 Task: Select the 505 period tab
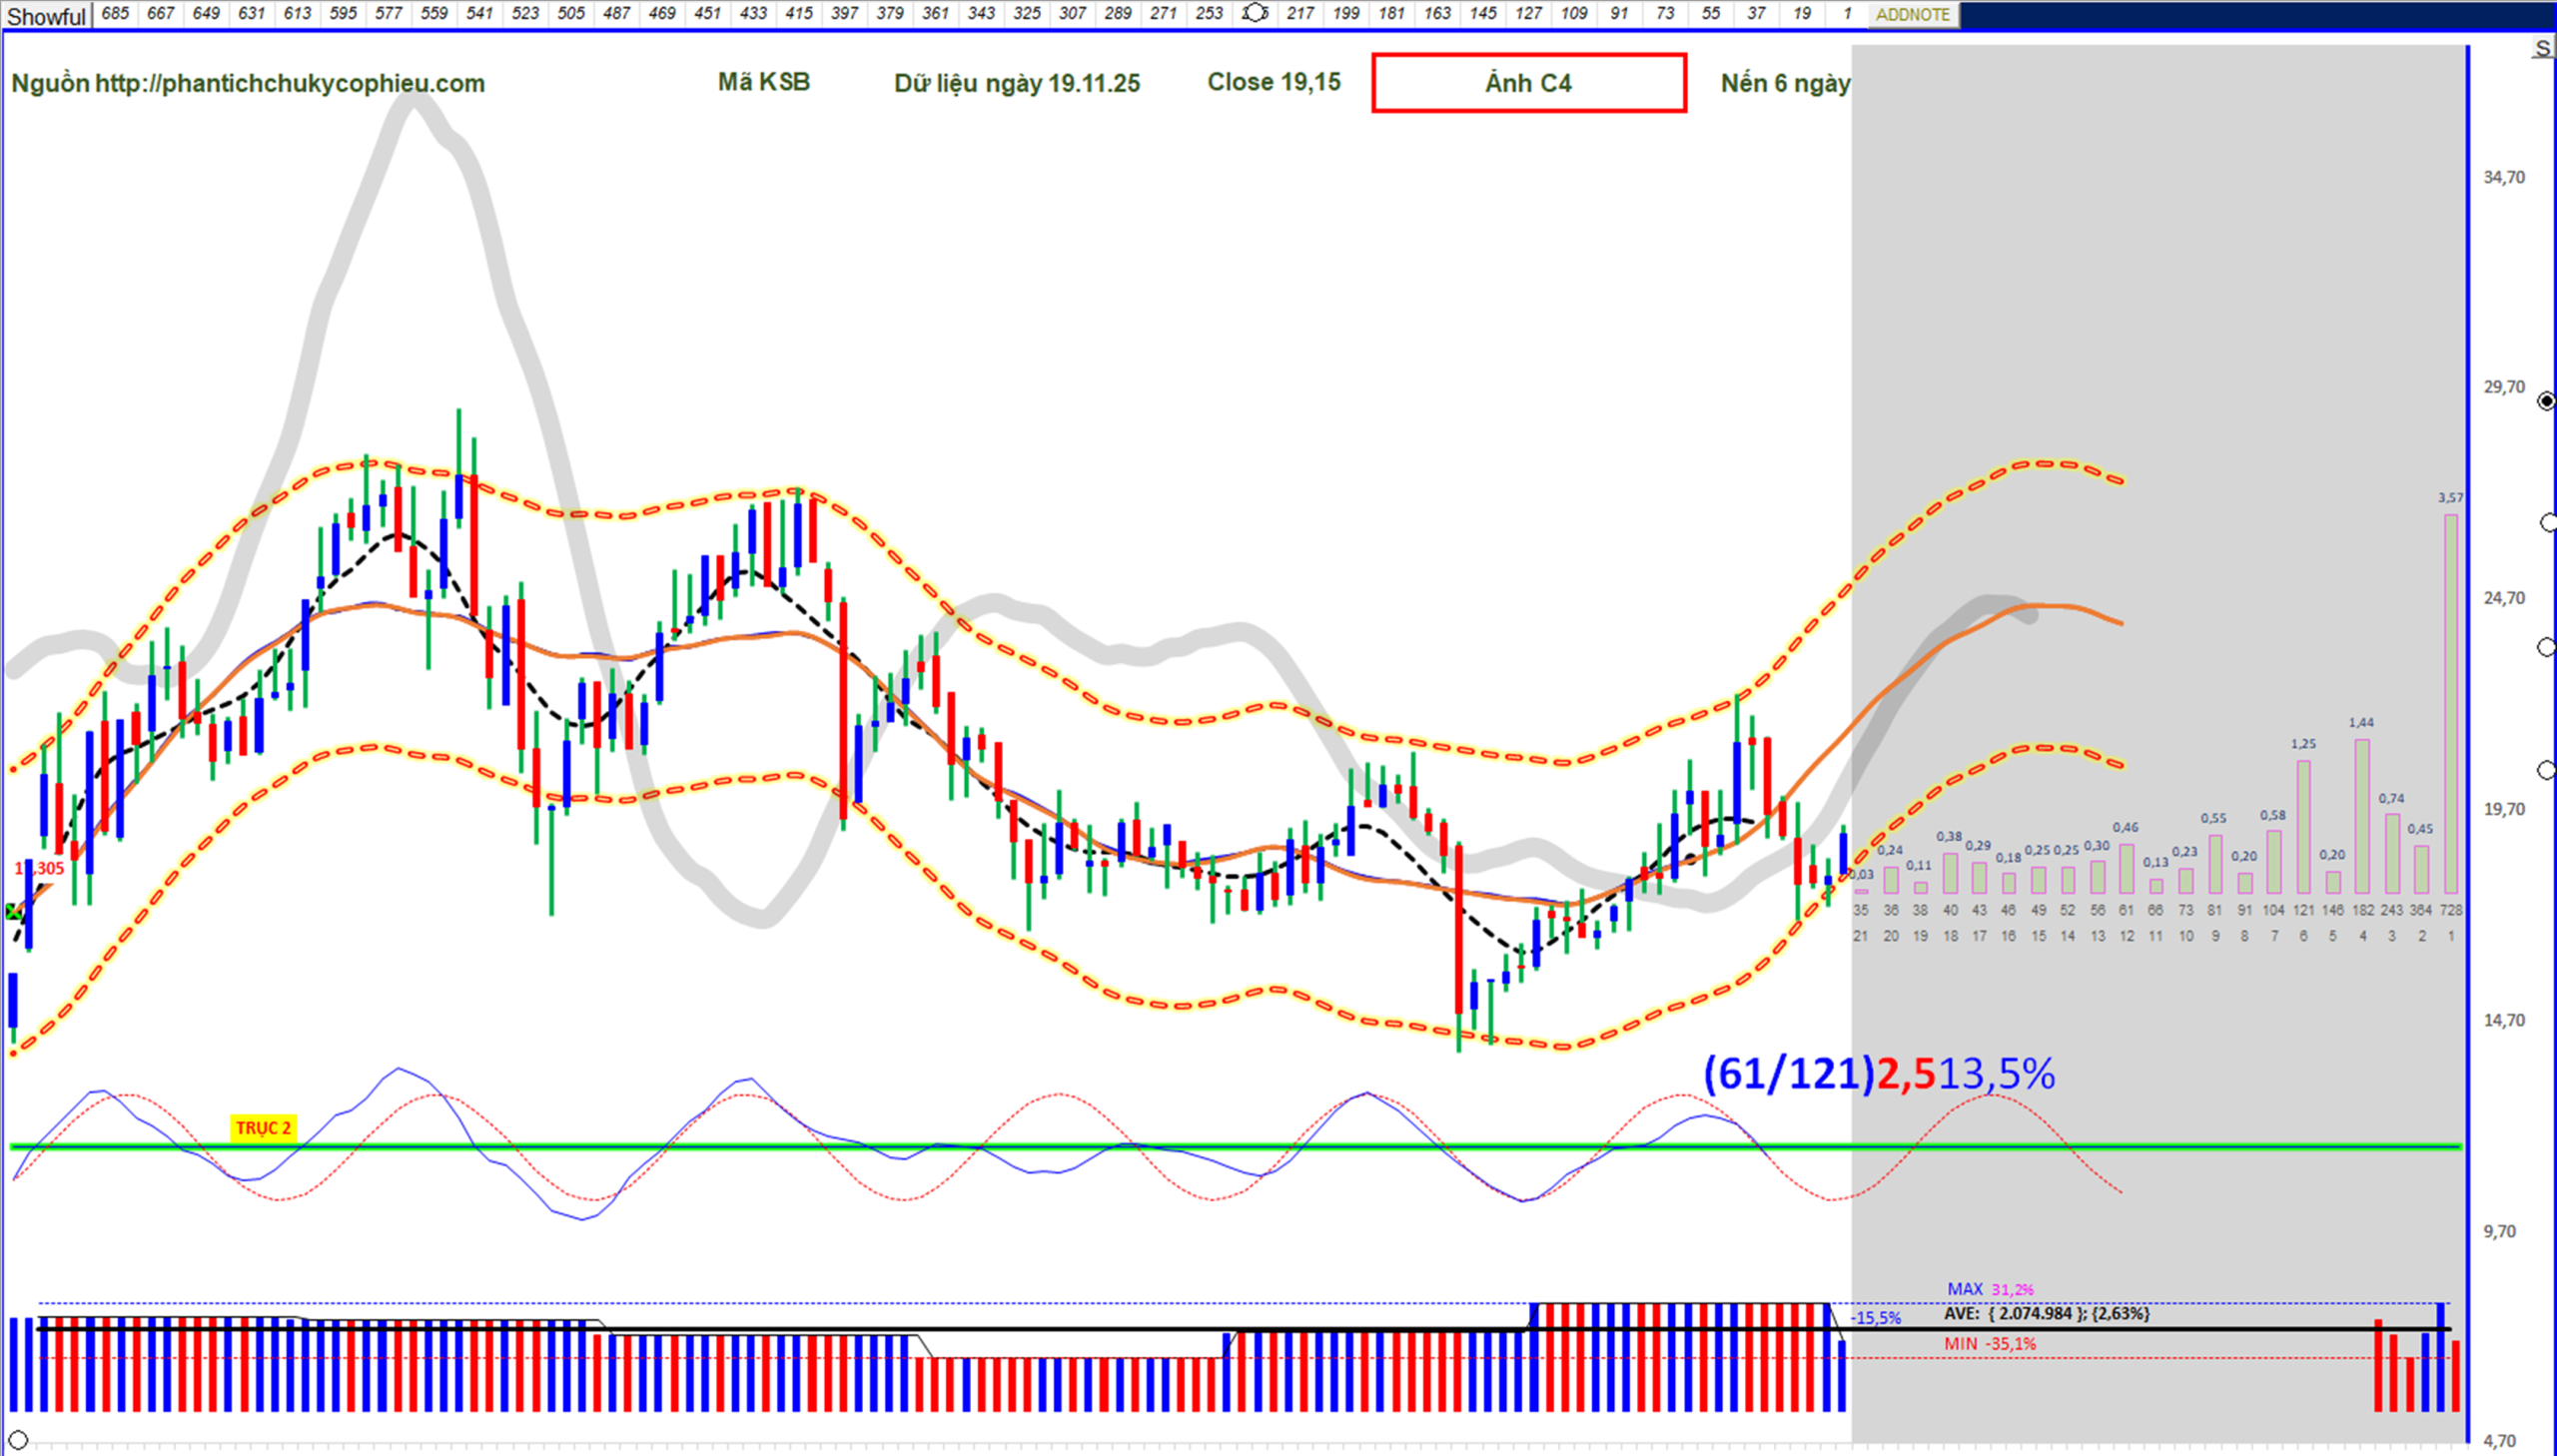click(x=571, y=13)
